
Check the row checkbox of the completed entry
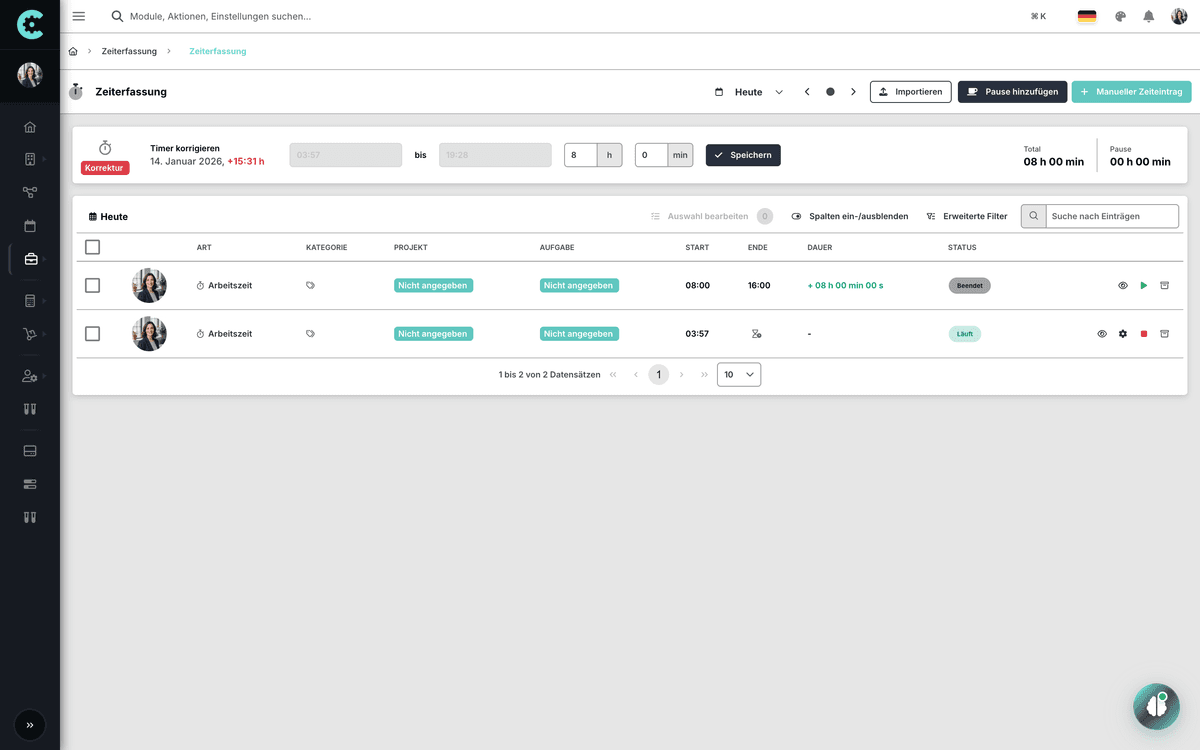pyautogui.click(x=92, y=284)
